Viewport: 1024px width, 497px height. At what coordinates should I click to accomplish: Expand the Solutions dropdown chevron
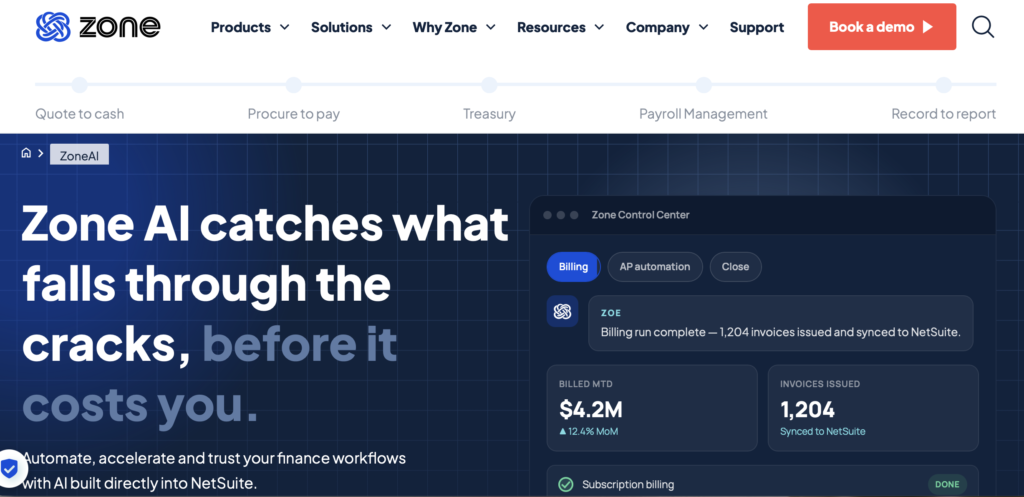point(386,27)
